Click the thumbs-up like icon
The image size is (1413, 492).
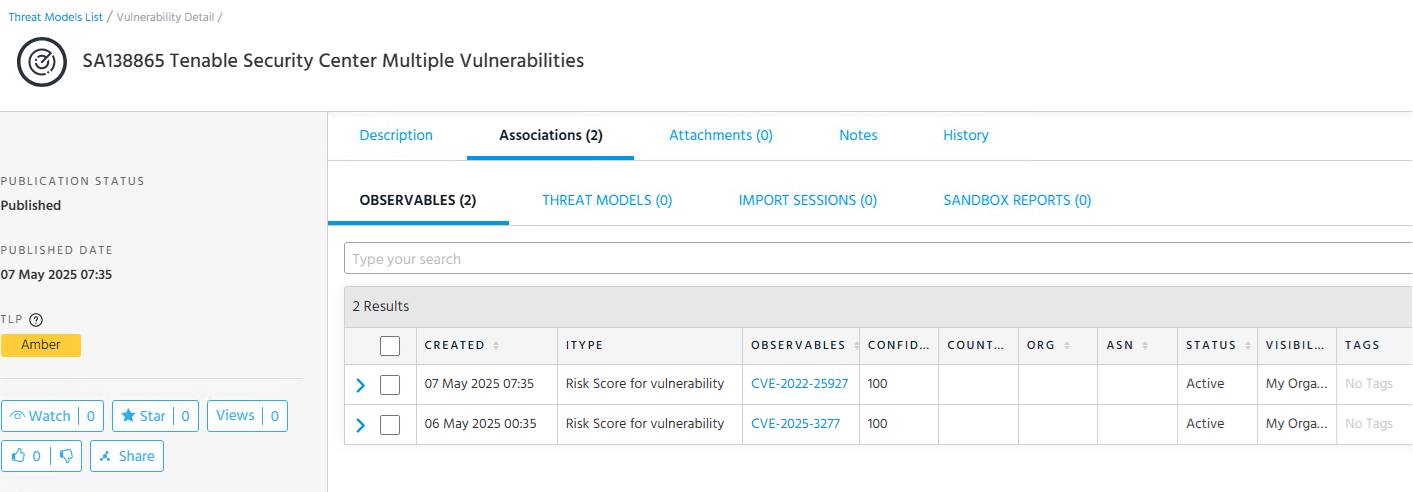tap(19, 456)
